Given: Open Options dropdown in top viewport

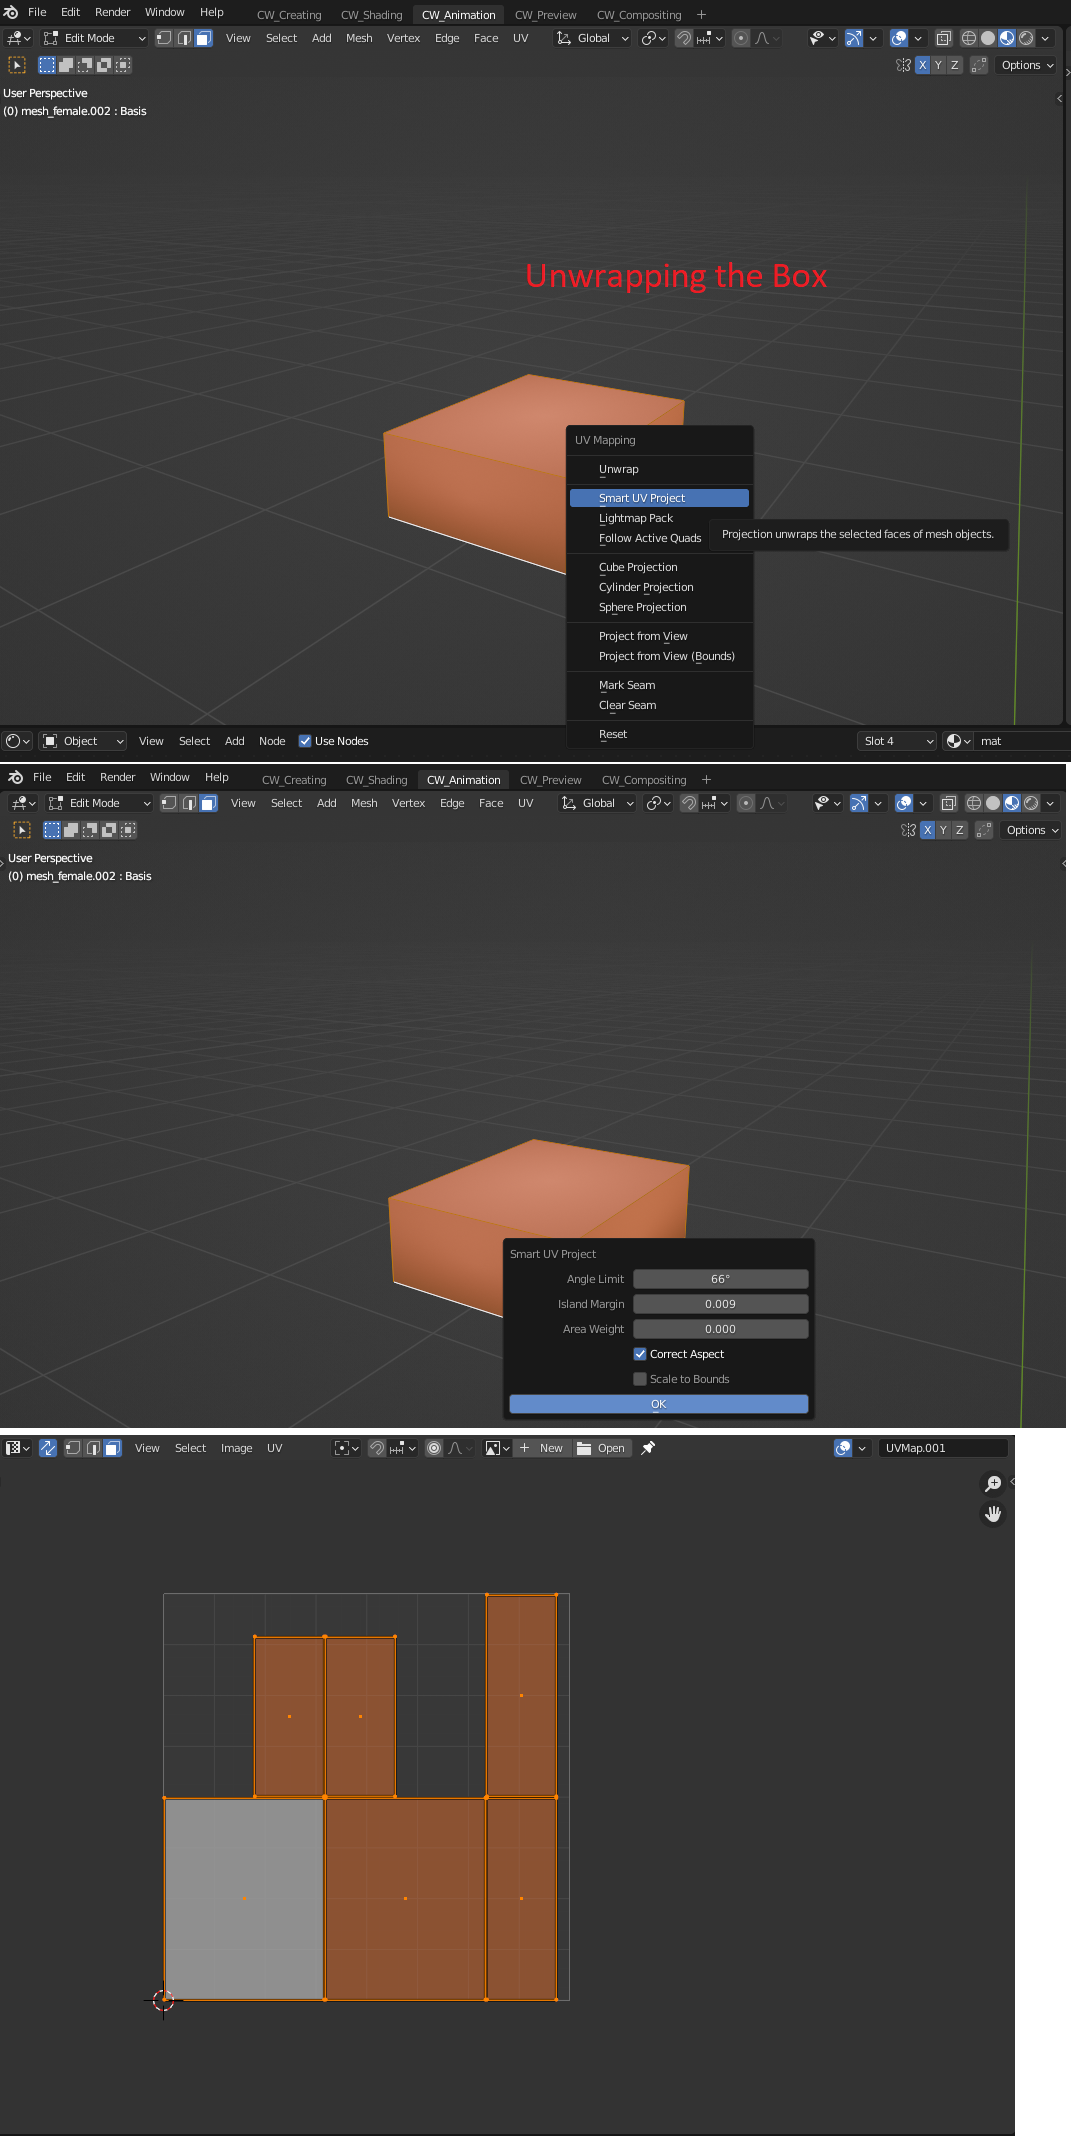Looking at the screenshot, I should coord(1028,65).
